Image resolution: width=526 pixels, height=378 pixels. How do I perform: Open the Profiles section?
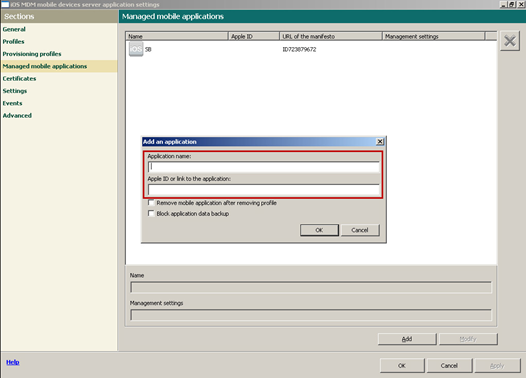pos(13,42)
